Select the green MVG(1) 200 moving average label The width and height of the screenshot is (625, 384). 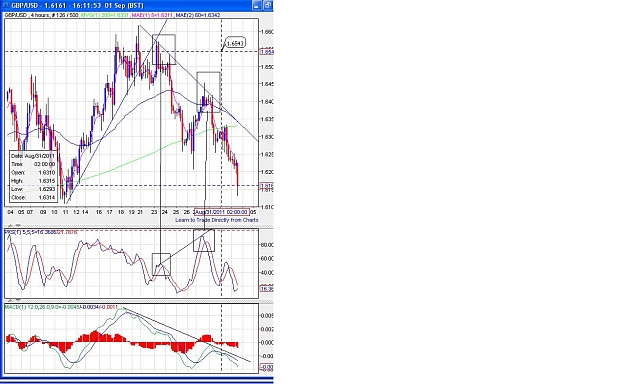[104, 15]
